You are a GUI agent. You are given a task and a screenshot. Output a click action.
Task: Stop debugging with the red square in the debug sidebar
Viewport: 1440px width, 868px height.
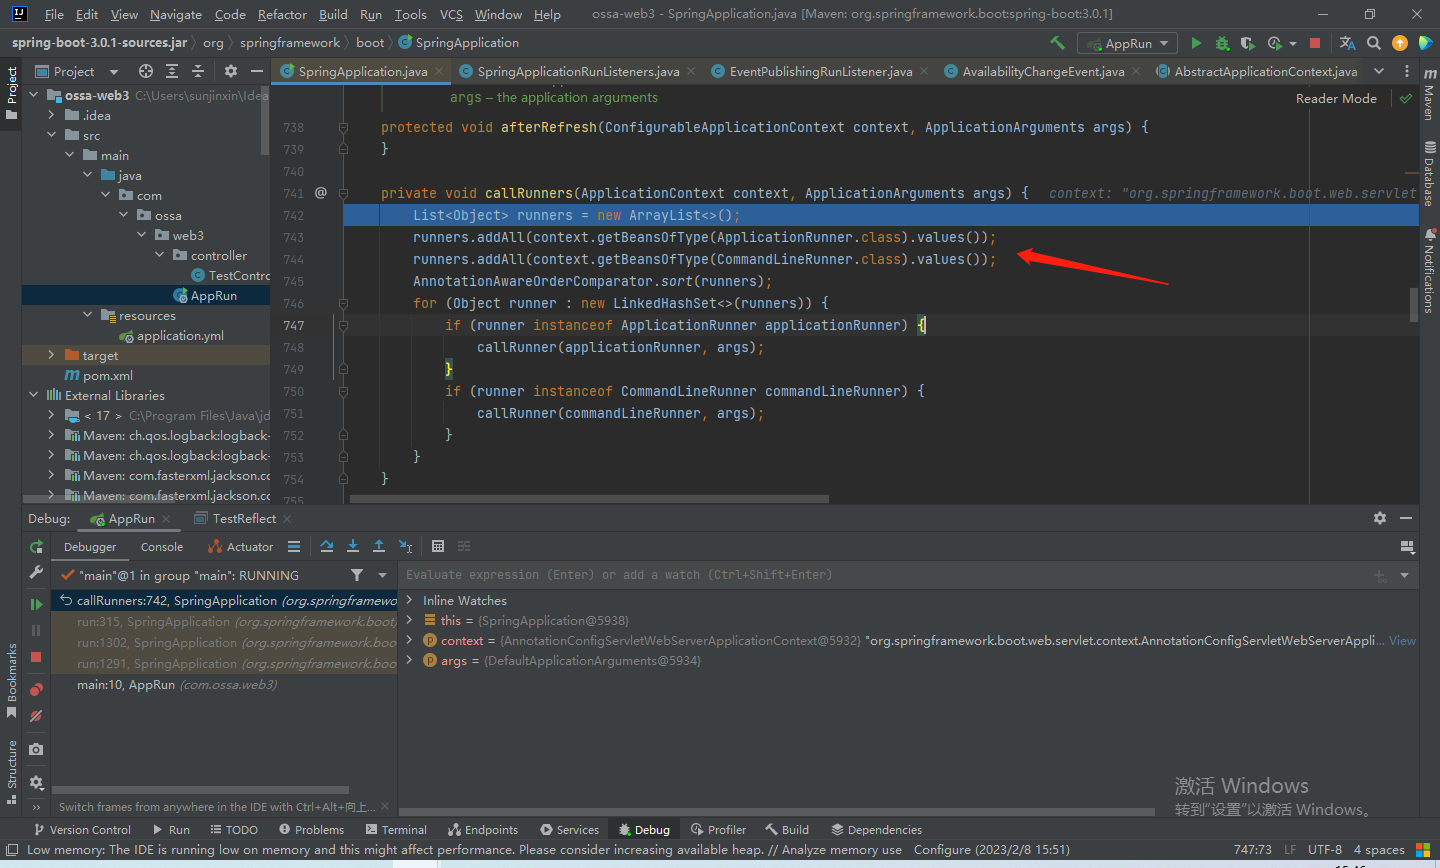click(36, 657)
